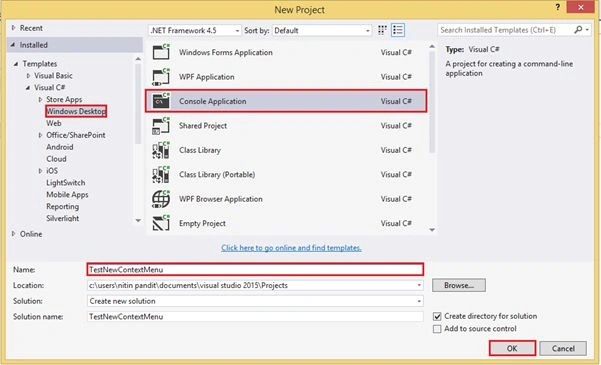Click template list scrollbar up arrow
Image resolution: width=601 pixels, height=365 pixels.
[432, 46]
